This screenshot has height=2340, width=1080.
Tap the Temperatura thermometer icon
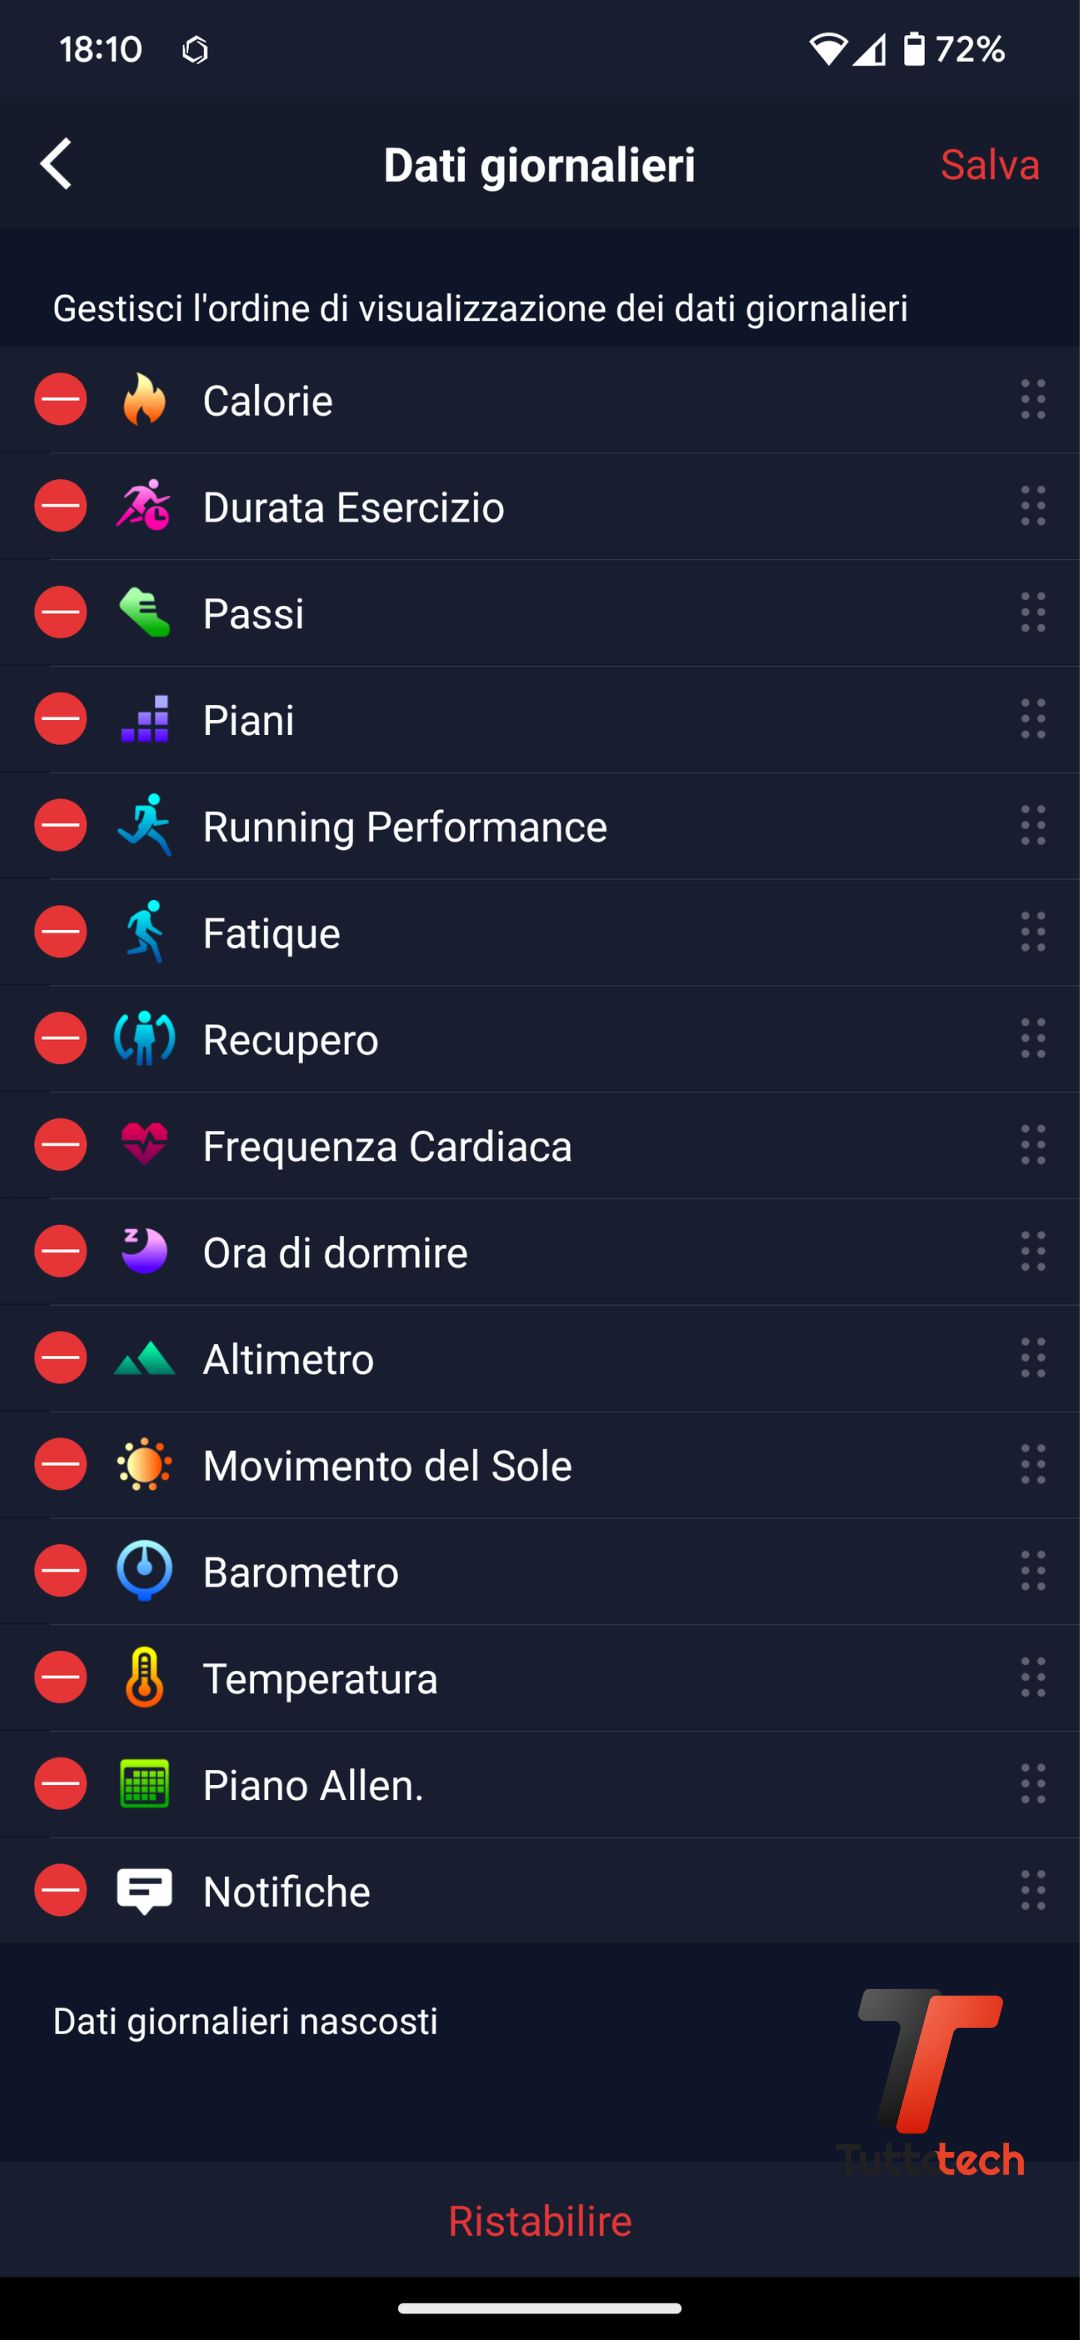pos(144,1677)
